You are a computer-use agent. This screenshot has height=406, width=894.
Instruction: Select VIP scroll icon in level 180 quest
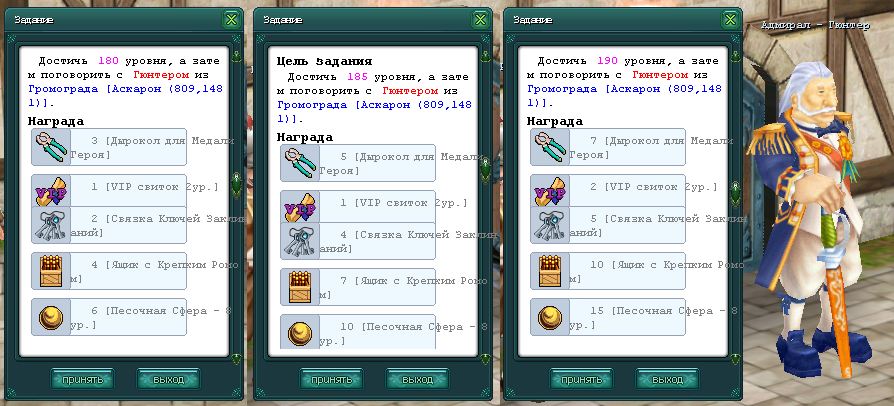[51, 191]
